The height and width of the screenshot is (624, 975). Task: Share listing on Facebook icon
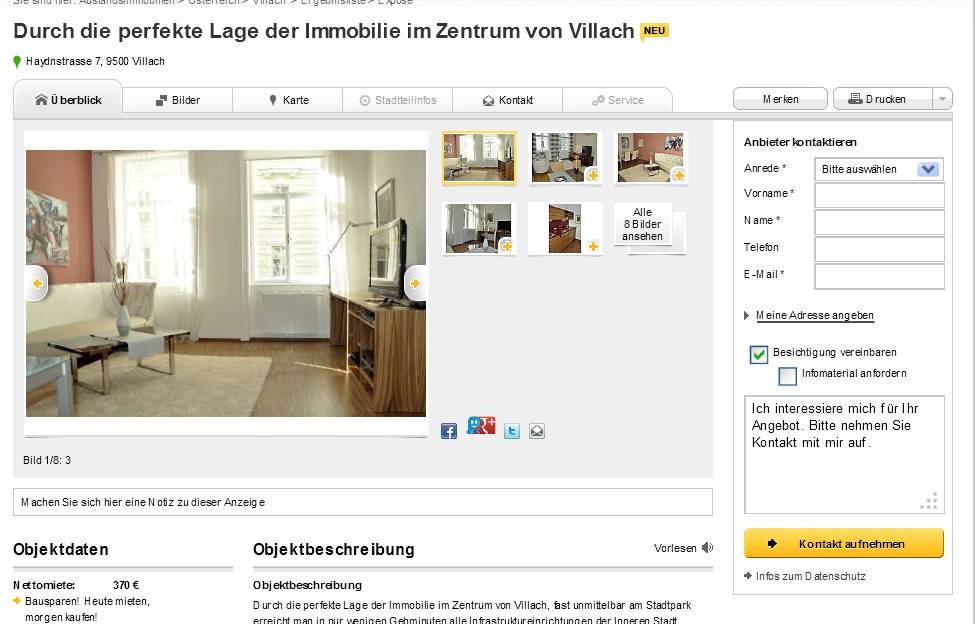coord(449,431)
